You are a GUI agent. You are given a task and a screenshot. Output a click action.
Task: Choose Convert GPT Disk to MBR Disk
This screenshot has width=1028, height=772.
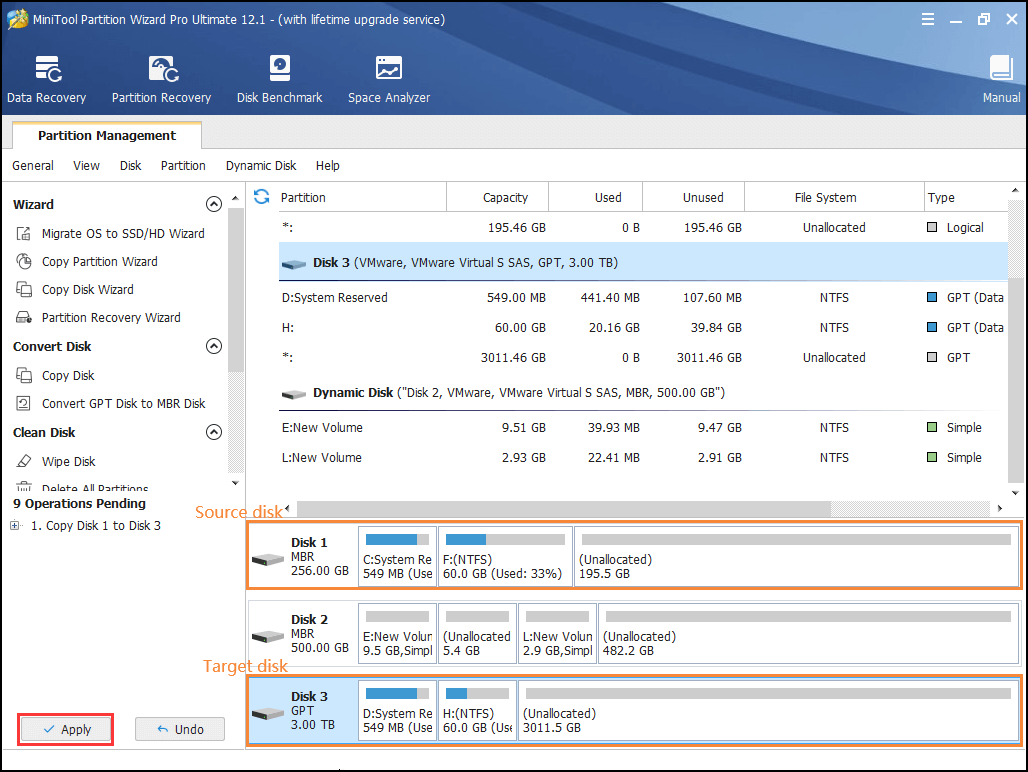[124, 404]
